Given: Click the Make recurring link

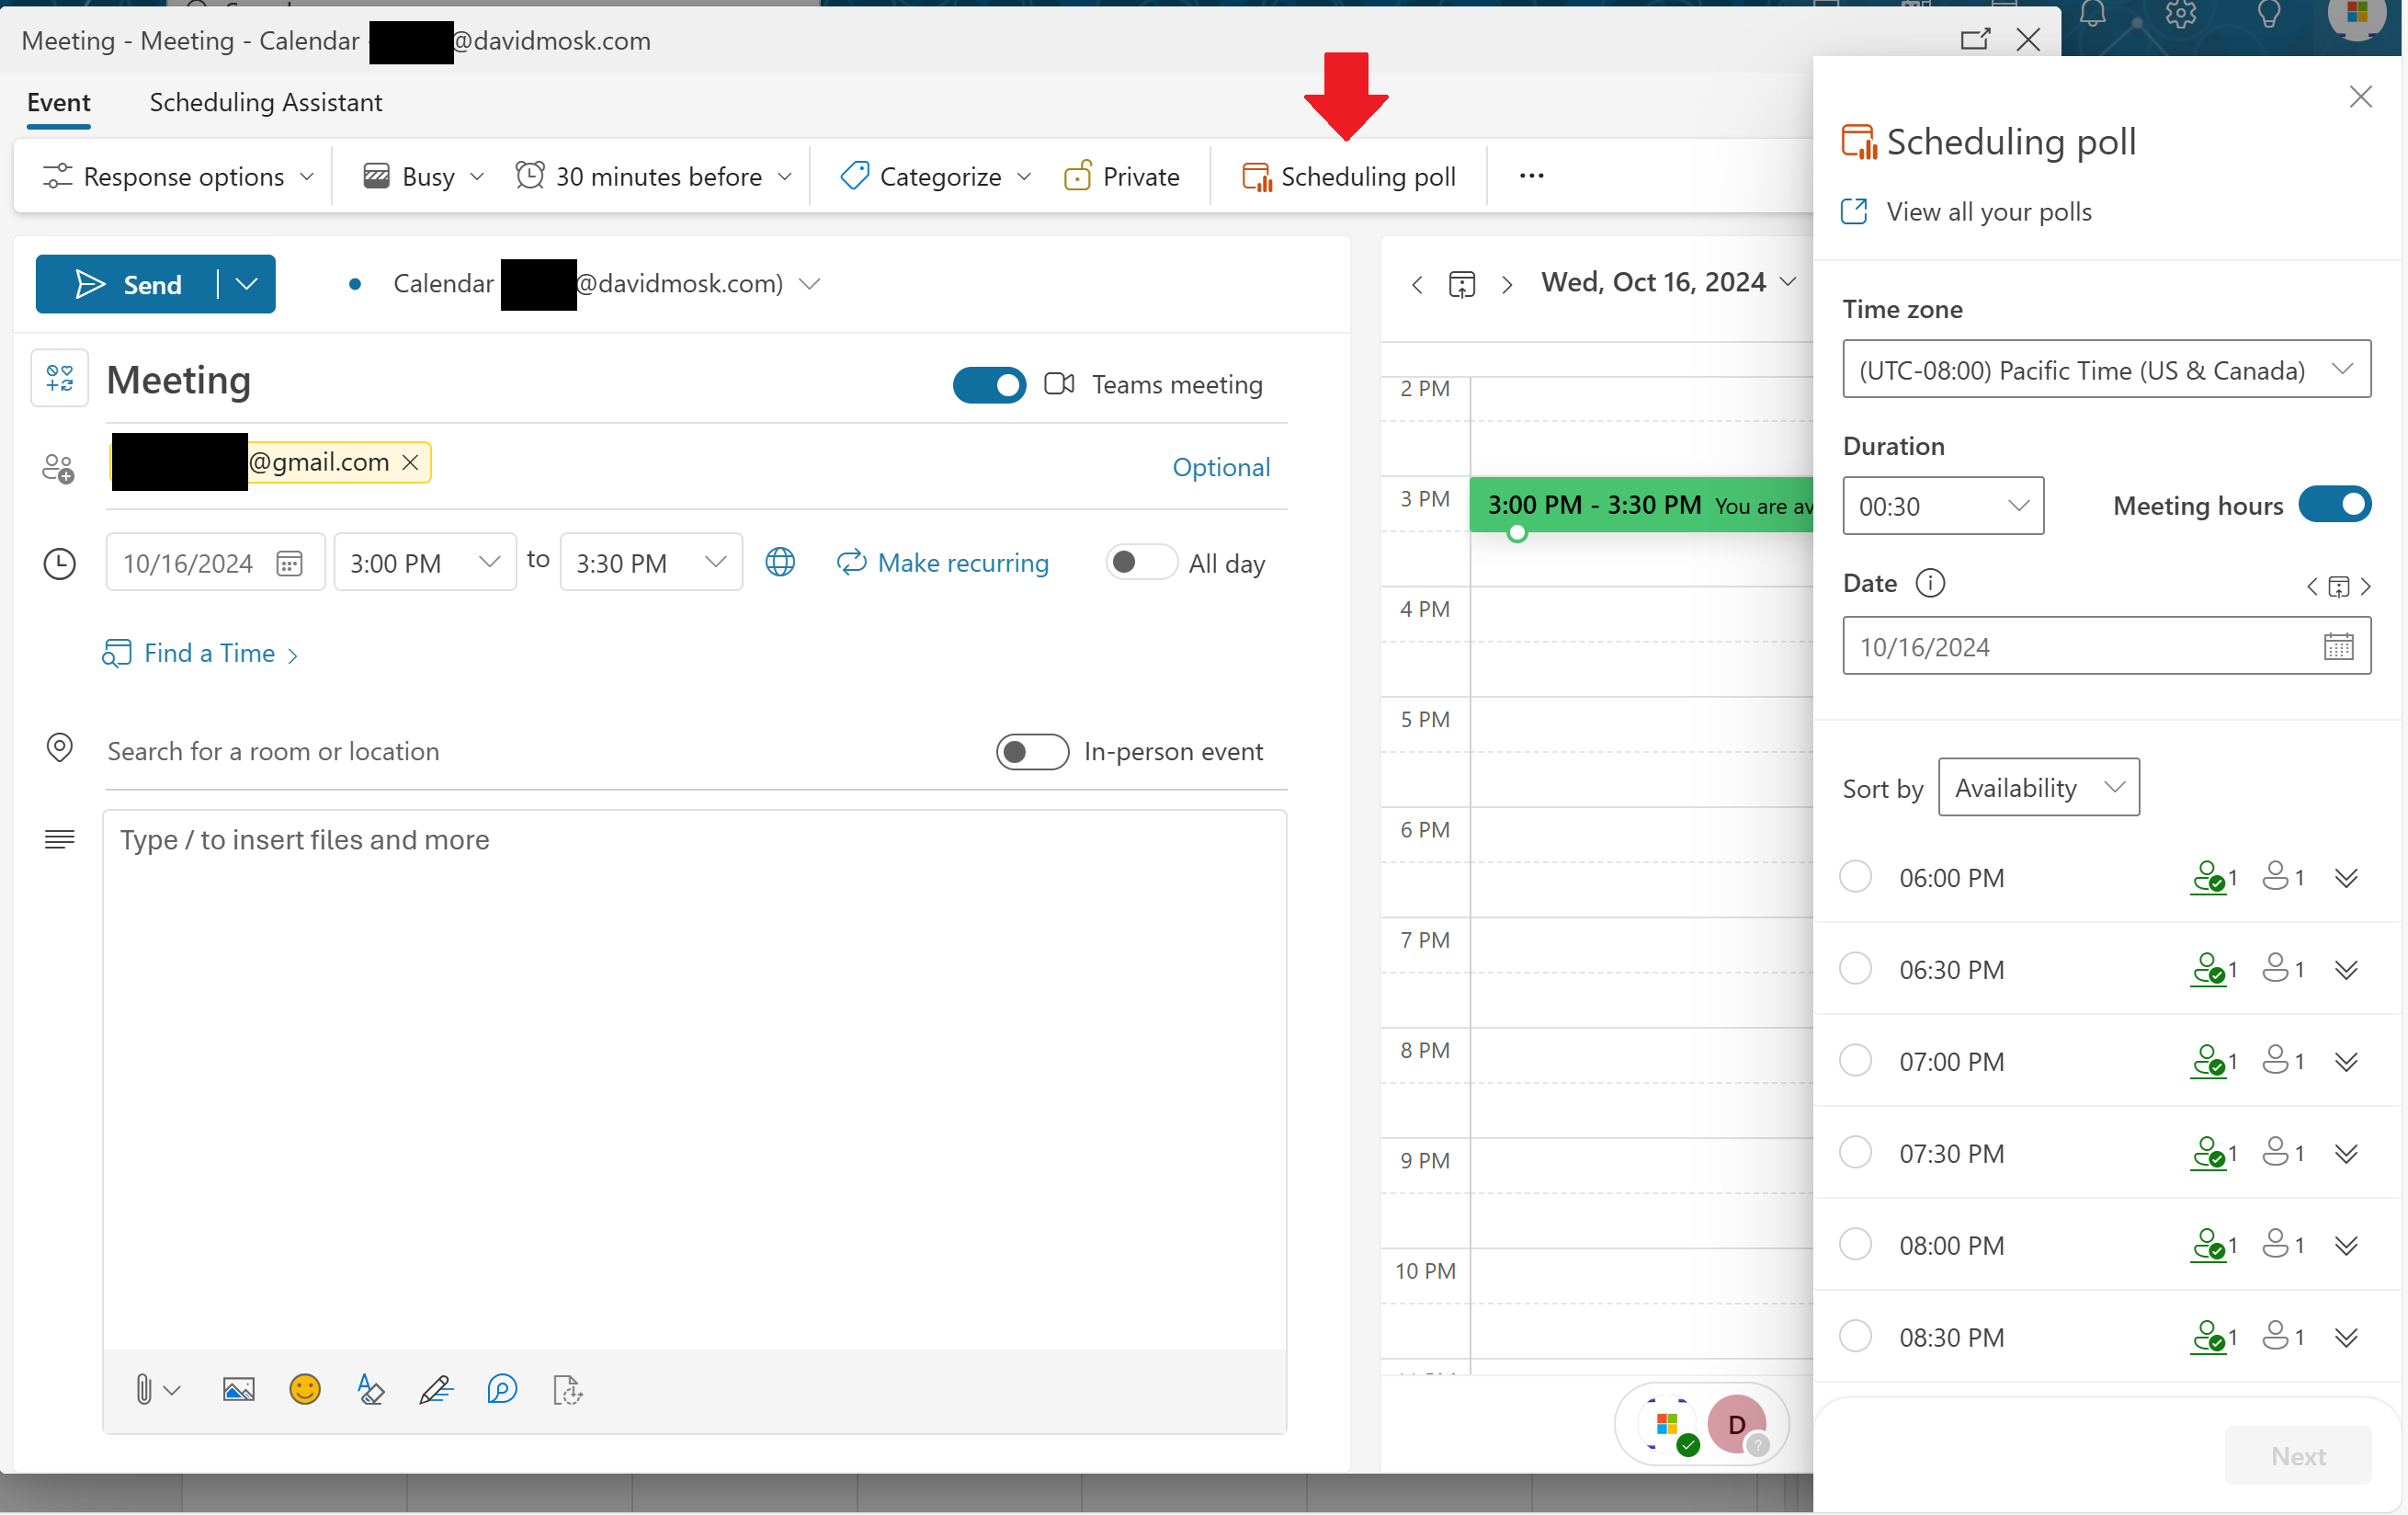Looking at the screenshot, I should click(942, 563).
